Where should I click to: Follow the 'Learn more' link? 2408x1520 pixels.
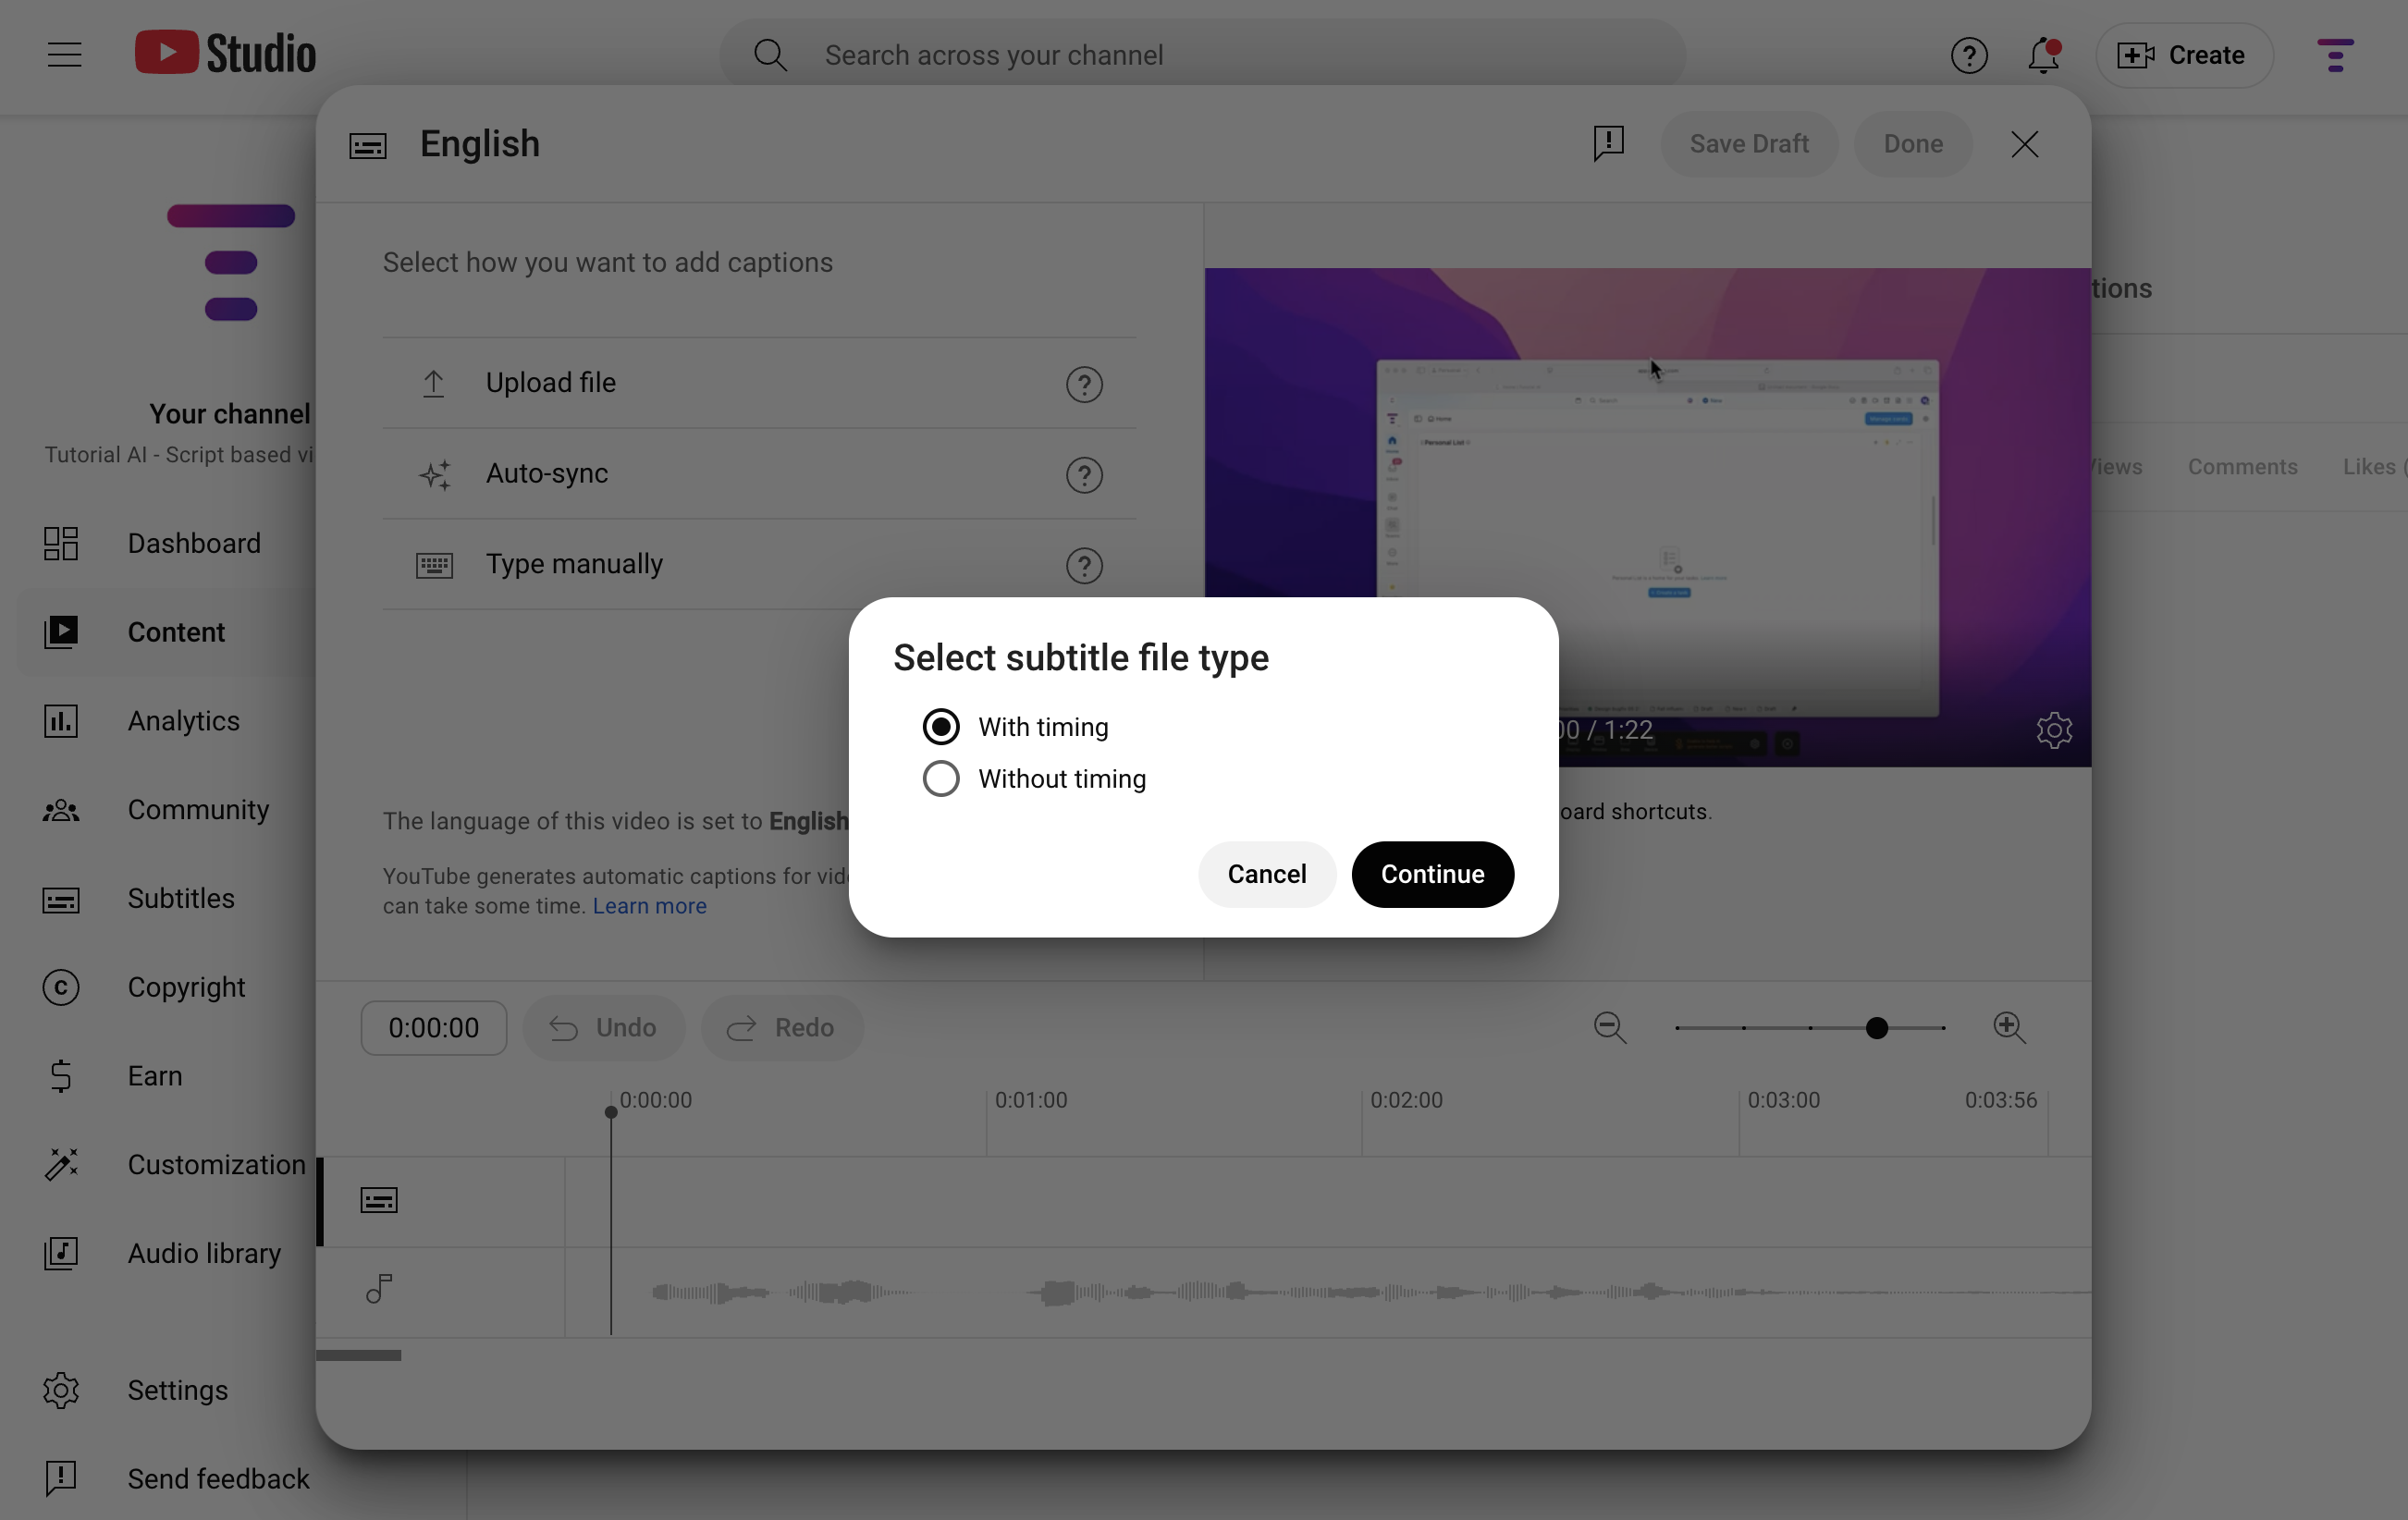(x=649, y=906)
